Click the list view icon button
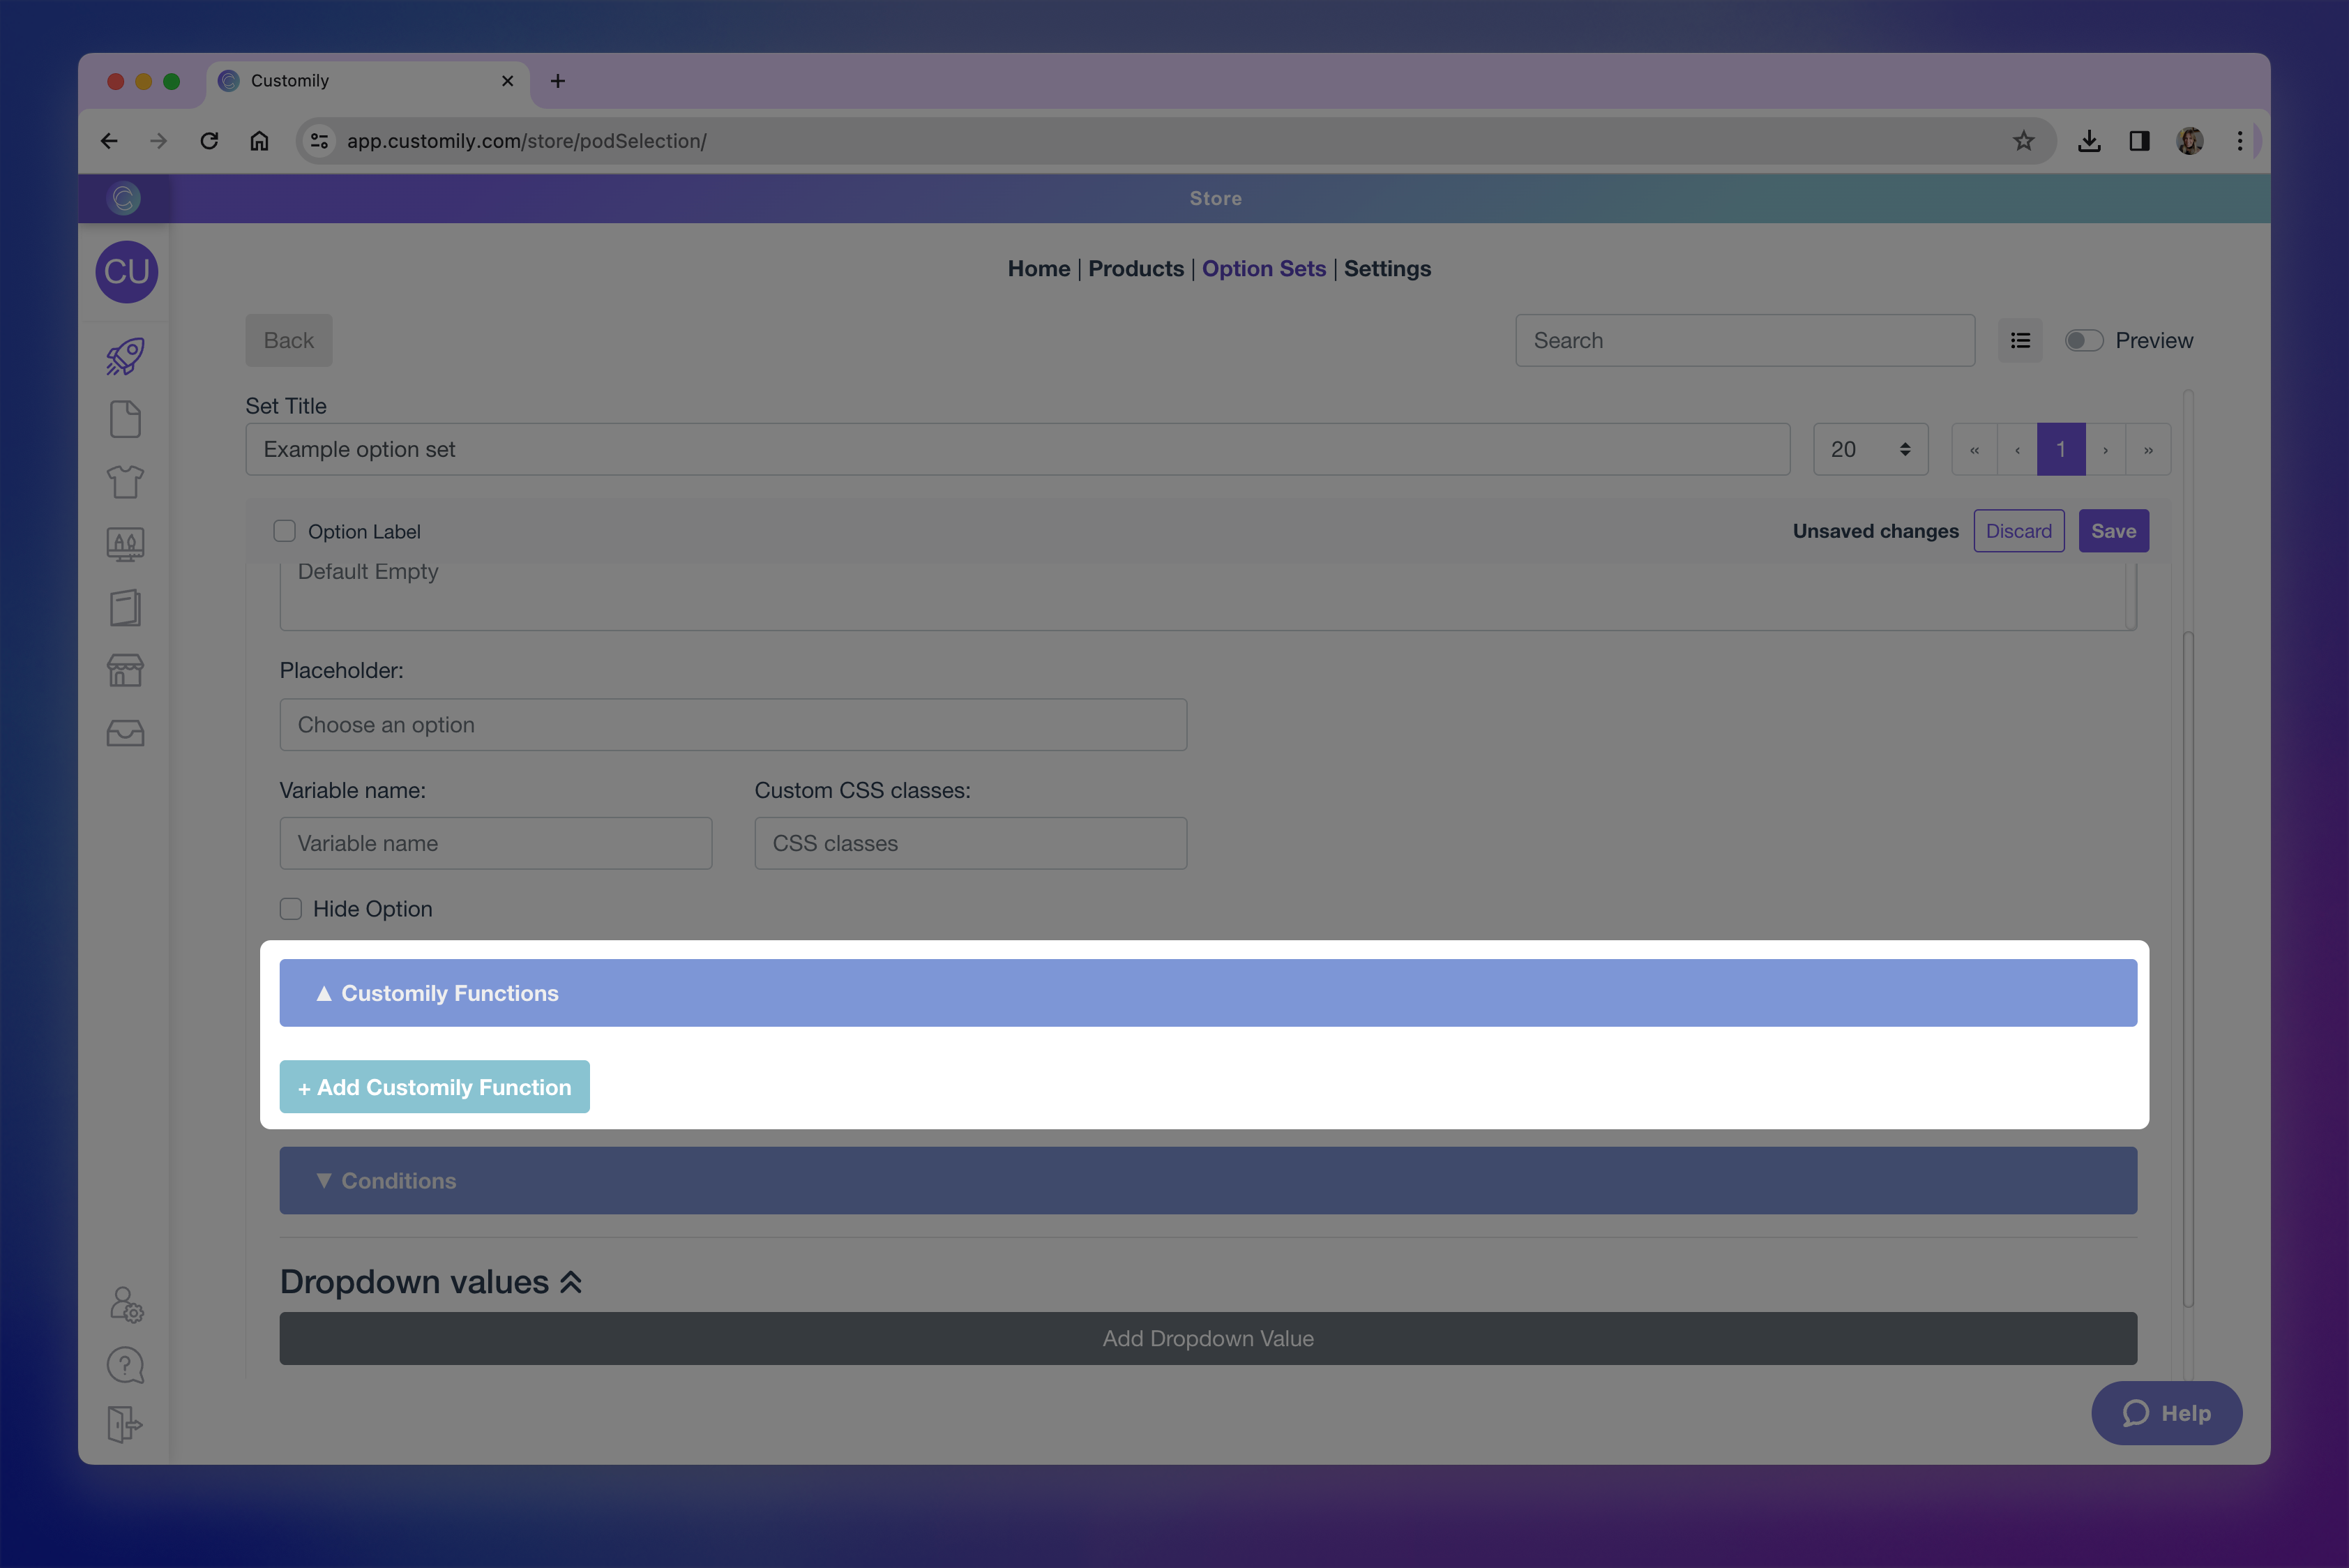The height and width of the screenshot is (1568, 2349). click(x=2020, y=341)
